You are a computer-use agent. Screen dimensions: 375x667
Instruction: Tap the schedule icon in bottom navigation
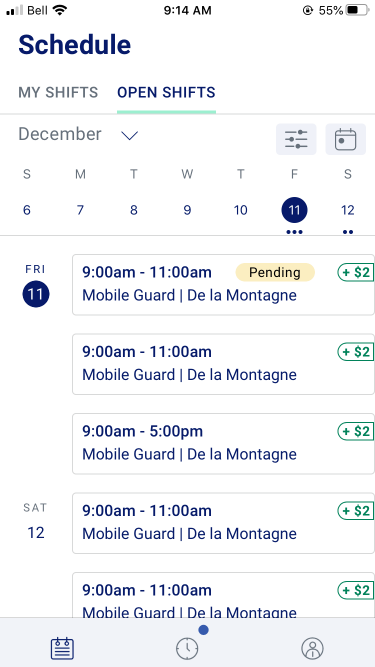click(x=62, y=649)
